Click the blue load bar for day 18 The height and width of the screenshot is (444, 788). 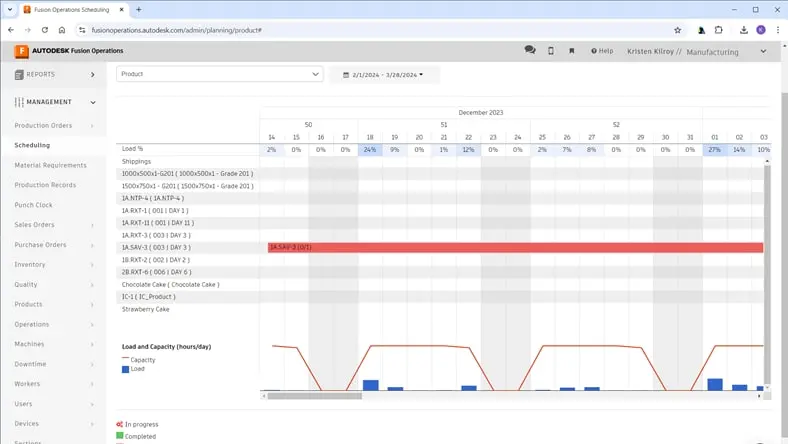(370, 385)
